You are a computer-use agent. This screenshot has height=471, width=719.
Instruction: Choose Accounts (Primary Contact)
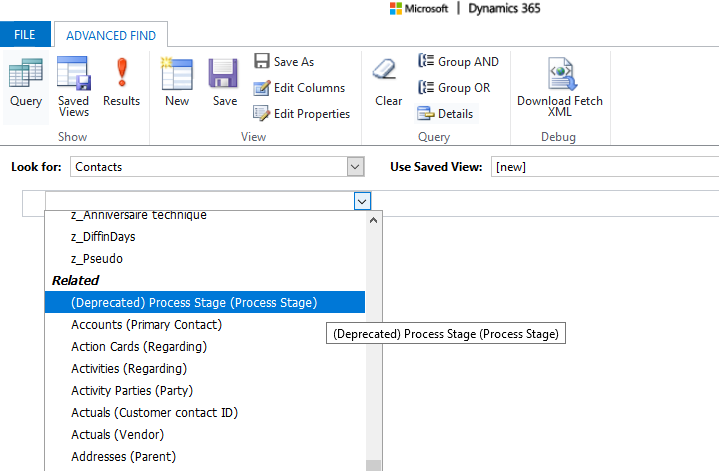click(x=205, y=324)
